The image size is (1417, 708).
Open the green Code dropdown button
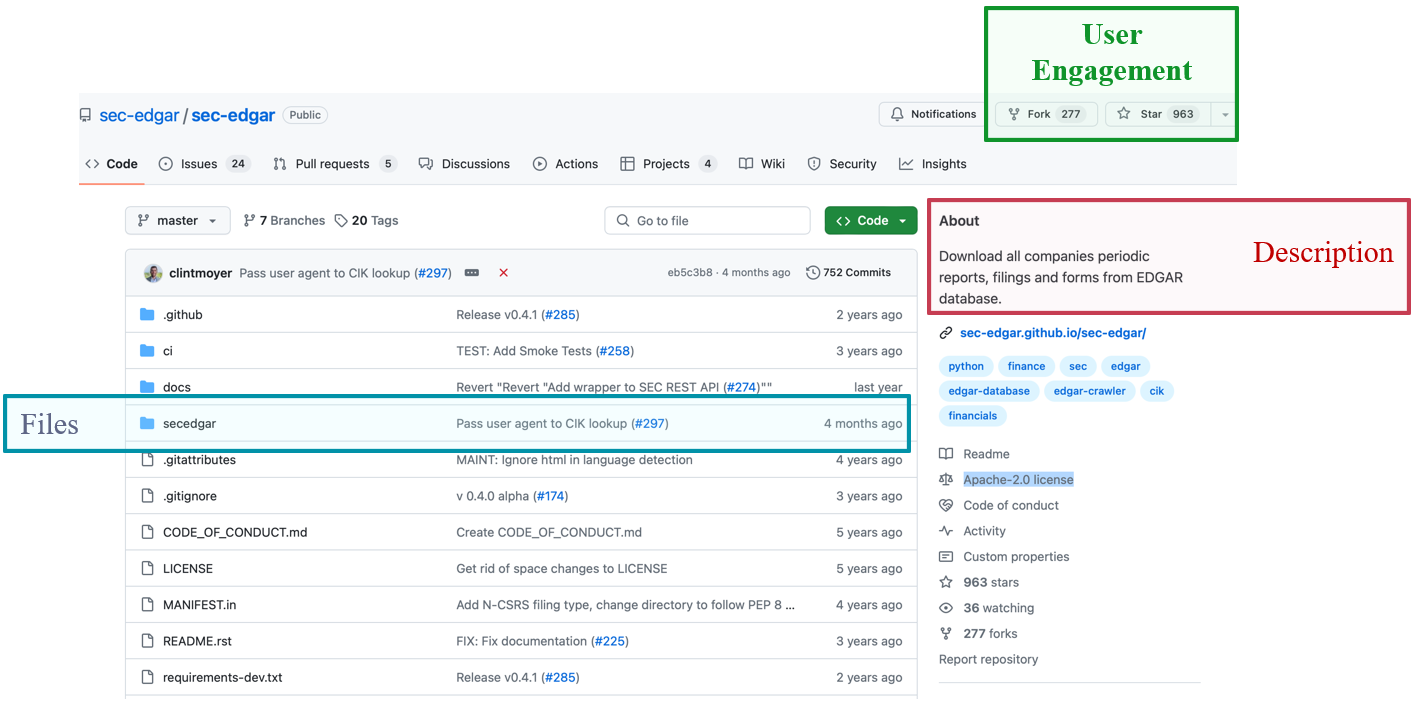[871, 221]
